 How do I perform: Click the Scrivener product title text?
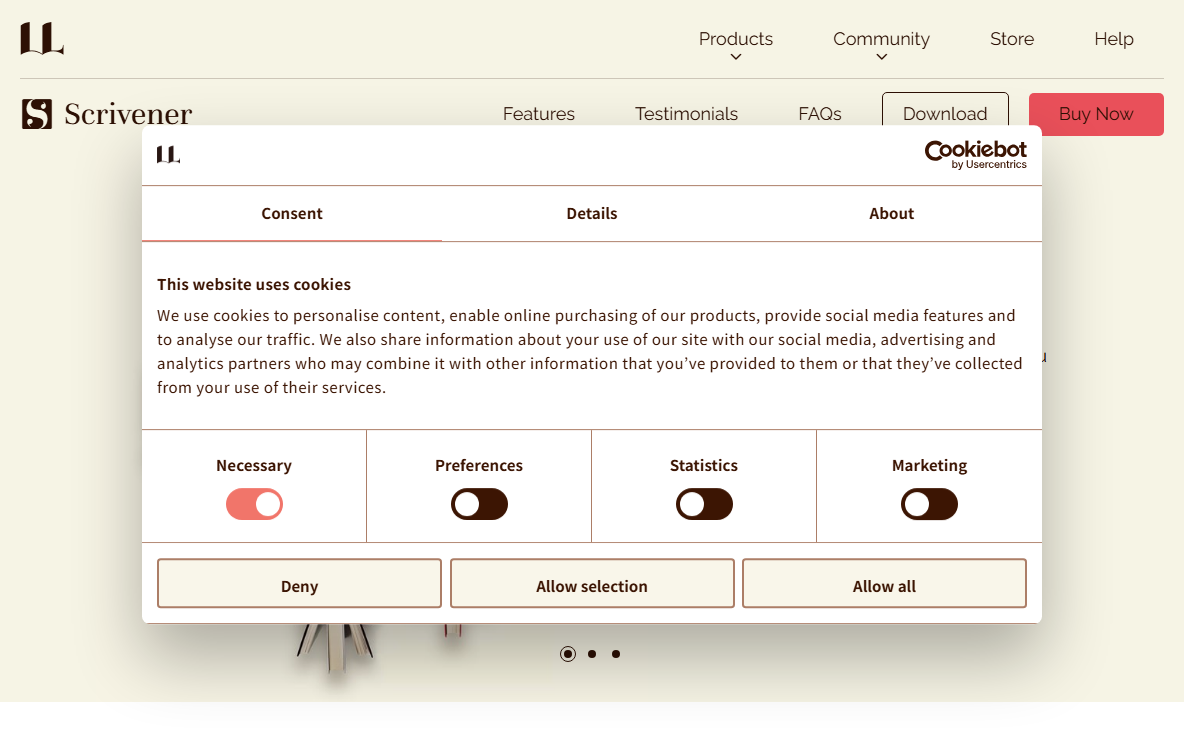pos(128,114)
